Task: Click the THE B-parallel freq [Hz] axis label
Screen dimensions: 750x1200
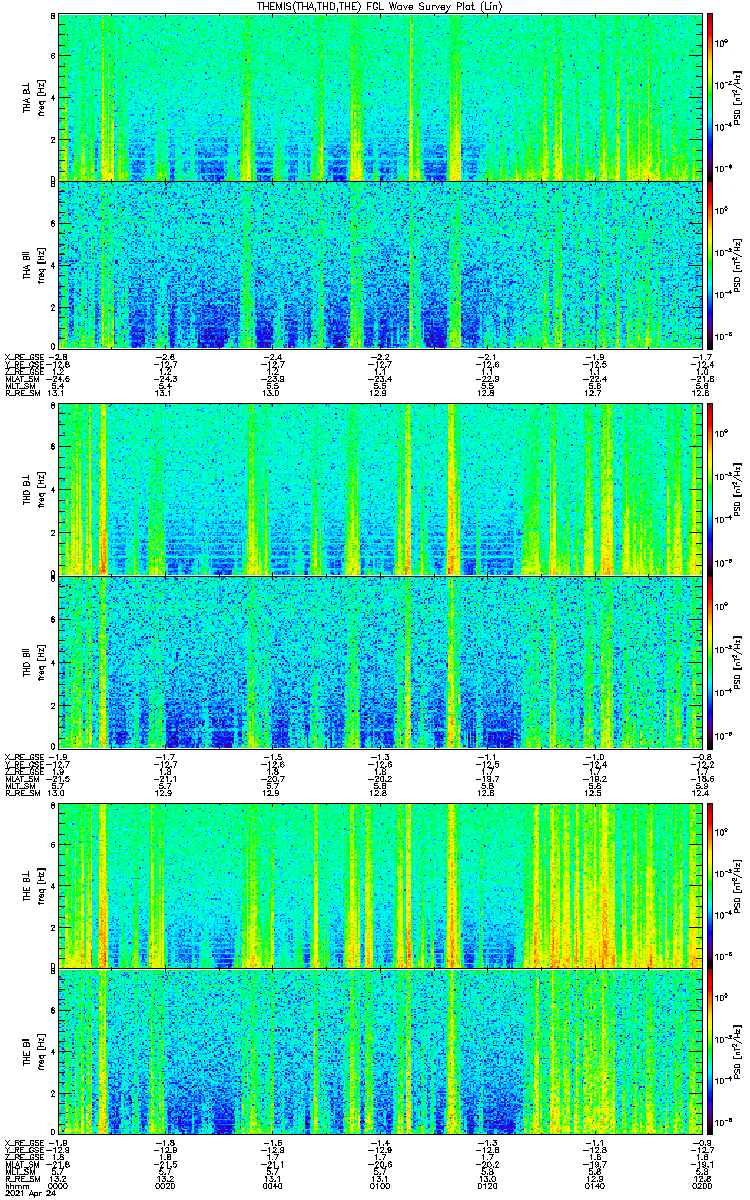Action: (40, 1051)
